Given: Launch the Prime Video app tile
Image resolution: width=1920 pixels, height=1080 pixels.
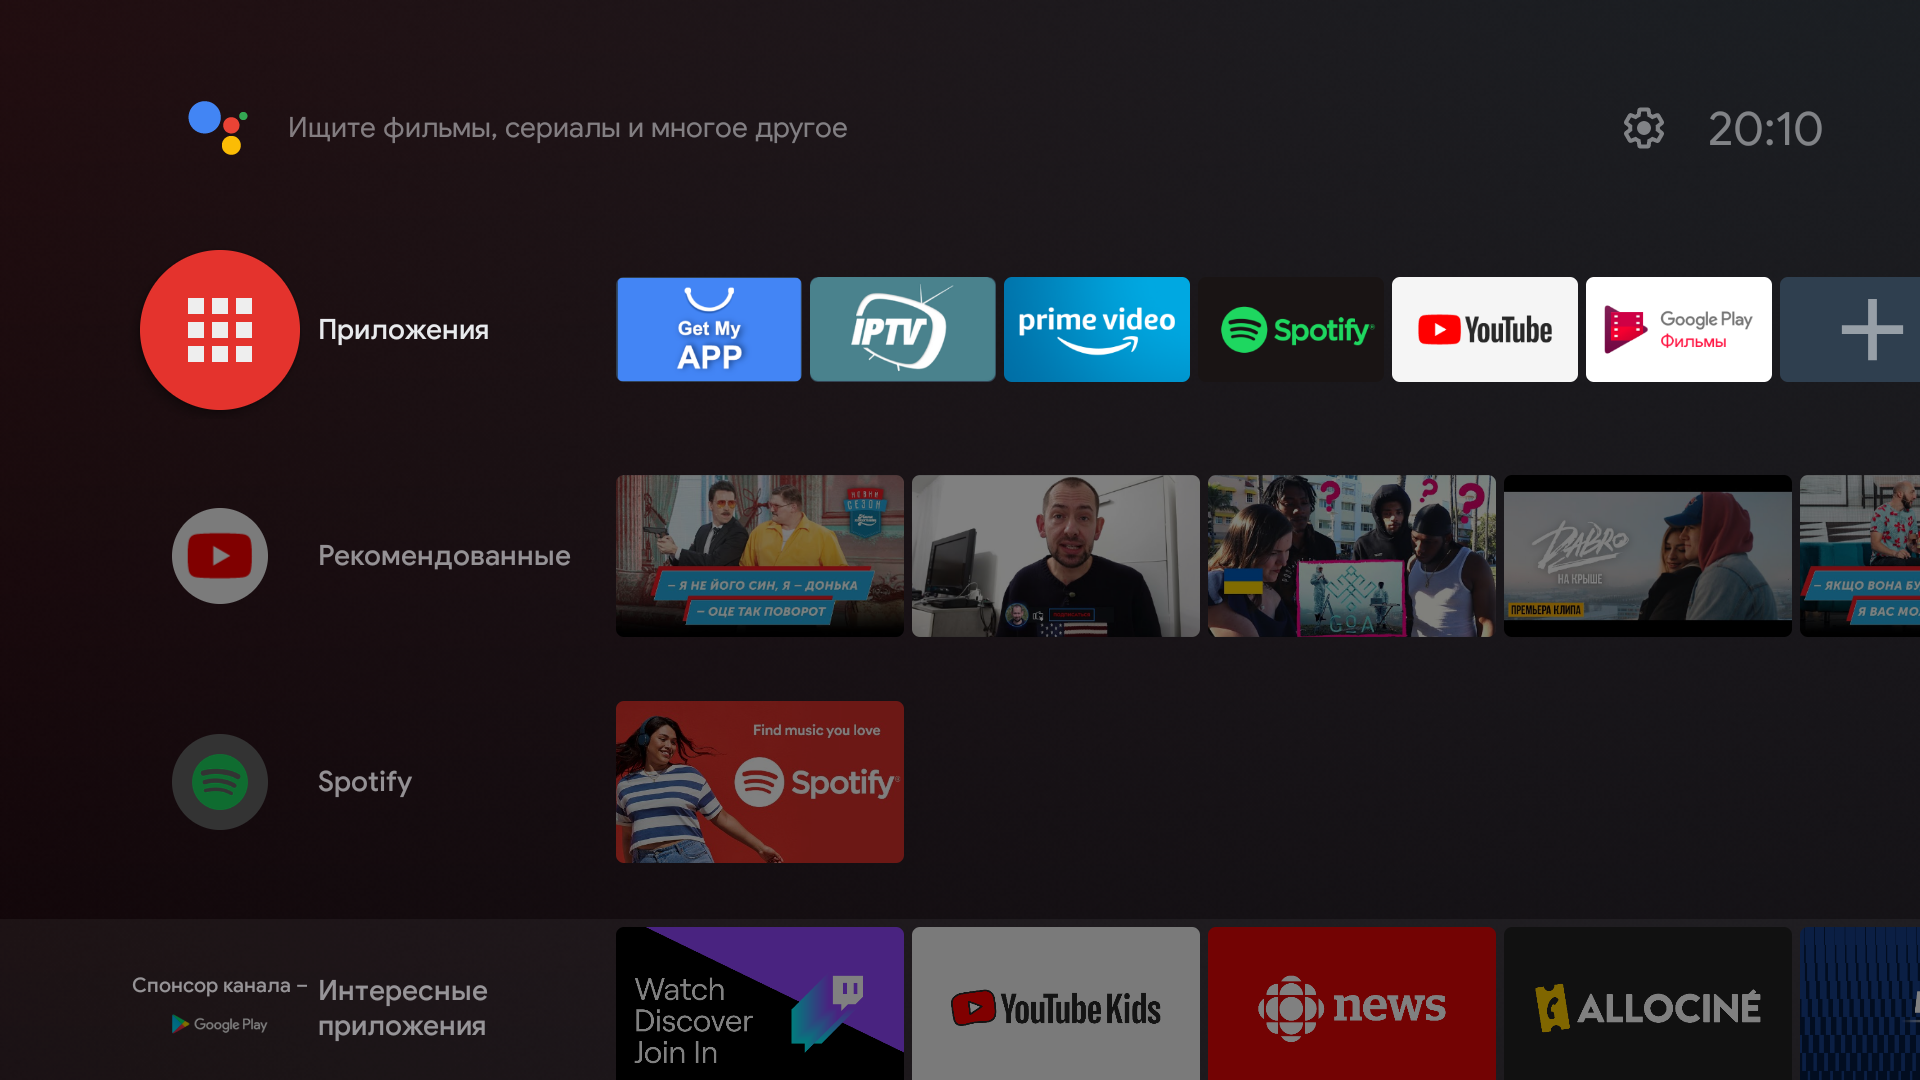Looking at the screenshot, I should click(1097, 329).
